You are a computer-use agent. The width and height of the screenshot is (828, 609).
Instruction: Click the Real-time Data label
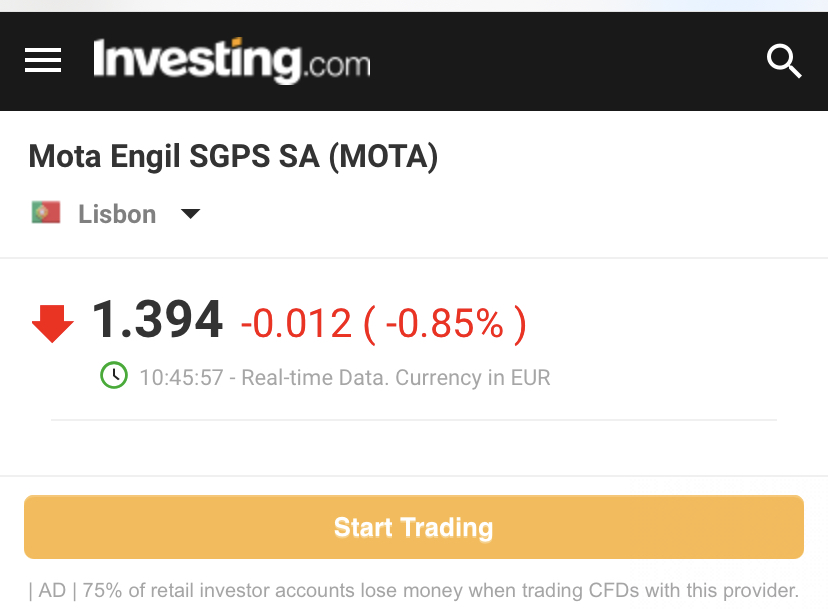[314, 378]
